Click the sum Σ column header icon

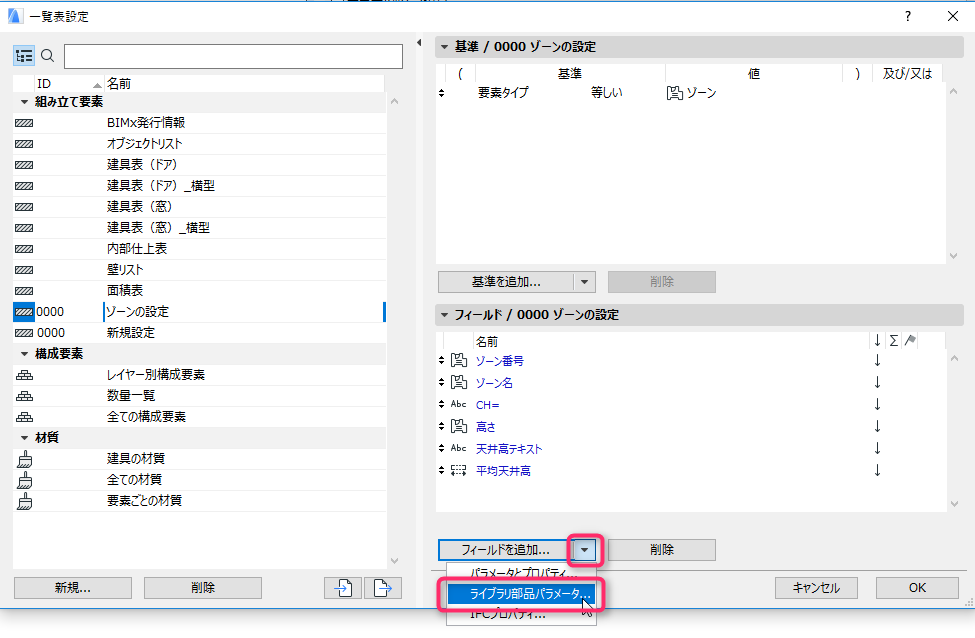894,341
